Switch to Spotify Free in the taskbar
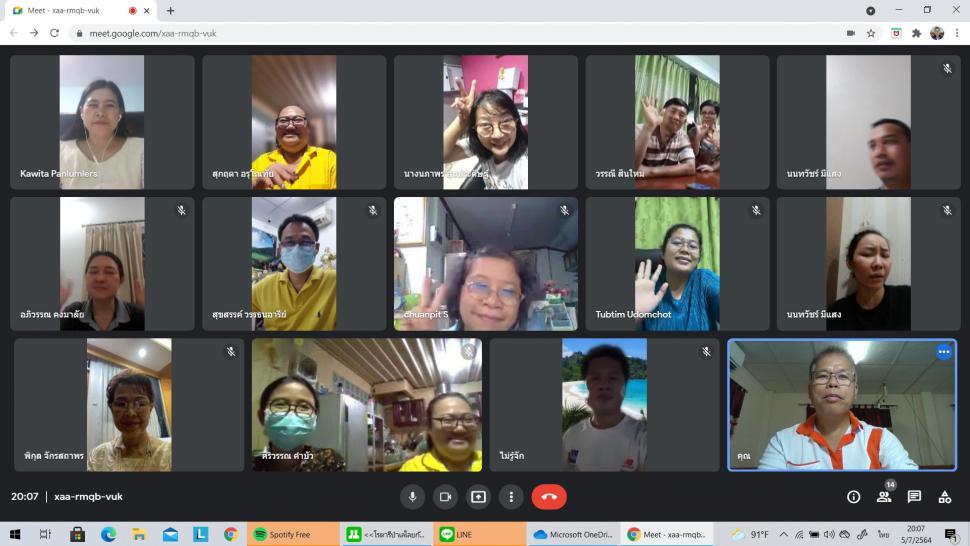 (x=290, y=535)
